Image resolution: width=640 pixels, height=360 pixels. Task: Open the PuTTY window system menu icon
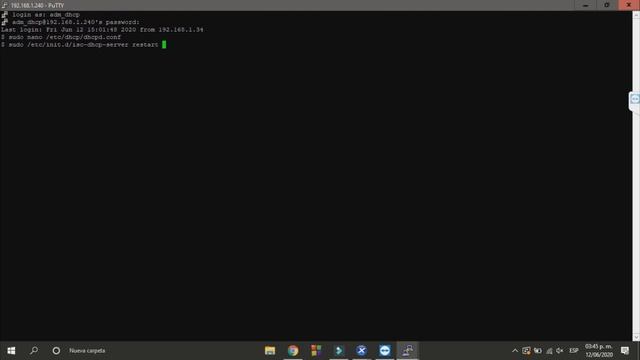(4, 5)
